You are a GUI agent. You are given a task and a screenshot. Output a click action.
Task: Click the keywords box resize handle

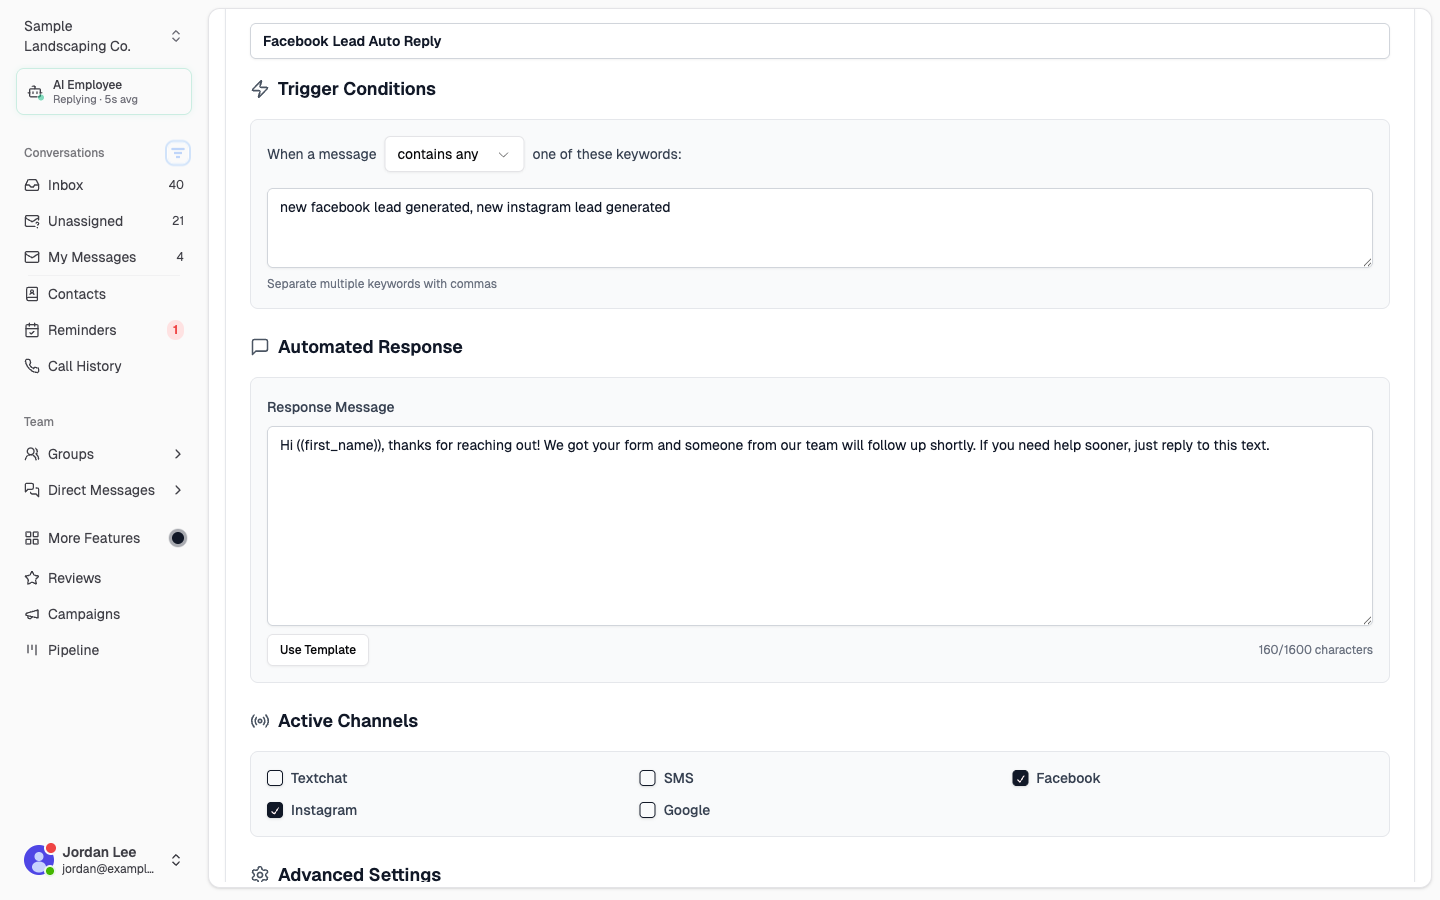click(x=1367, y=262)
